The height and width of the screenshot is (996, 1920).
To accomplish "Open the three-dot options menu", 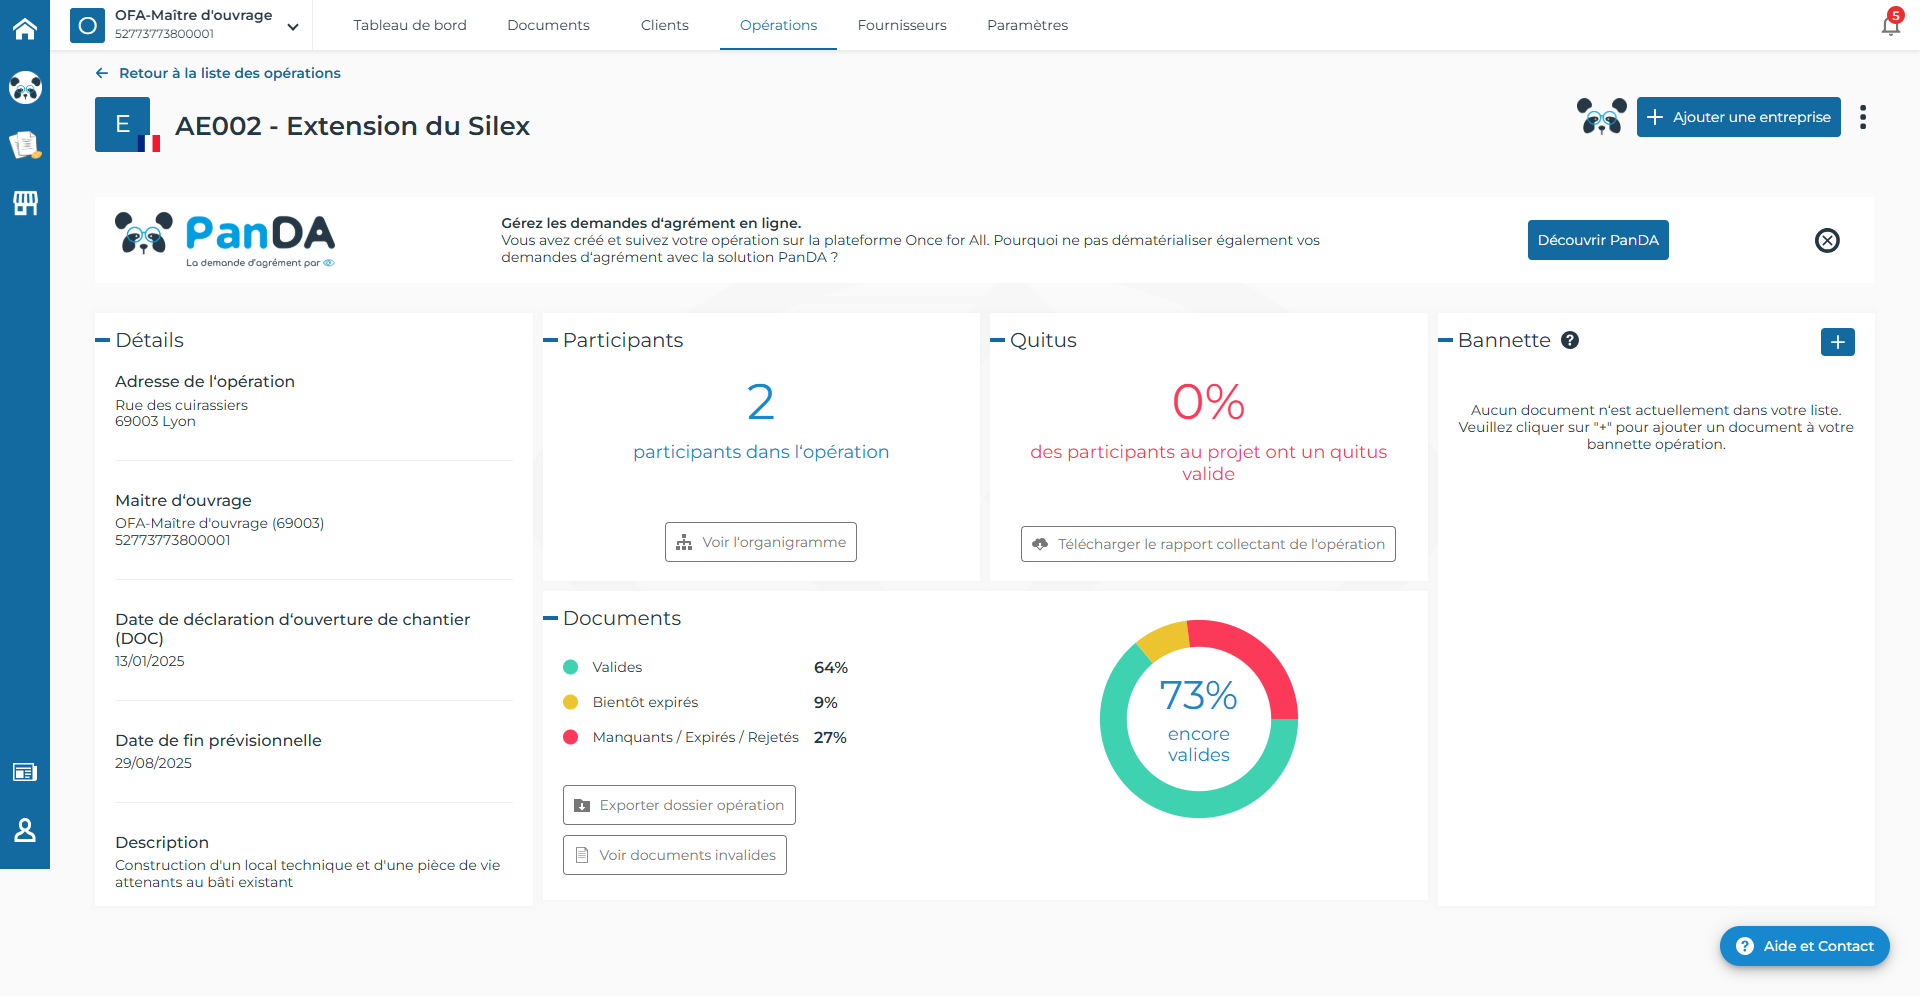I will 1863,117.
